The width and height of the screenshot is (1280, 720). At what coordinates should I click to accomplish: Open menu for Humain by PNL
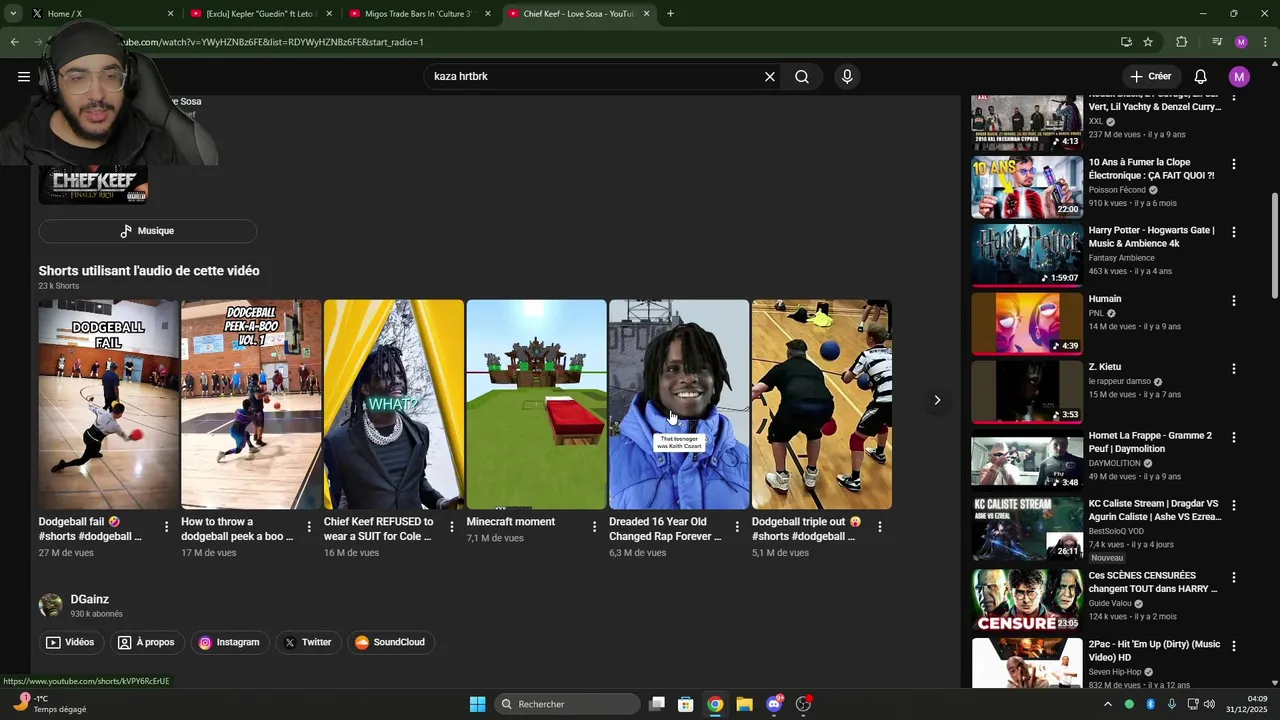click(1233, 301)
